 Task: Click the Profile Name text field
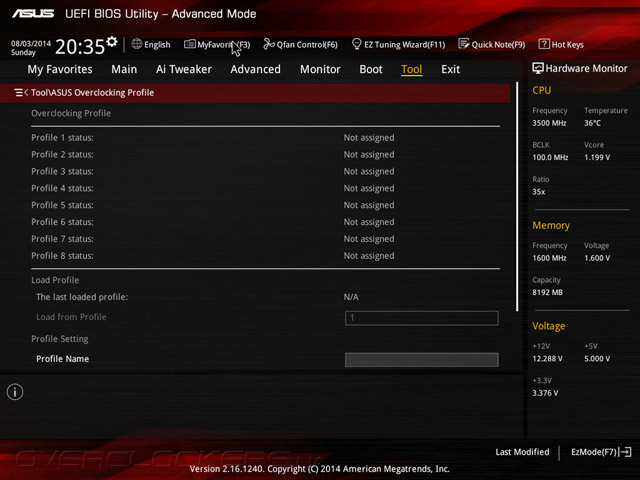tap(422, 360)
